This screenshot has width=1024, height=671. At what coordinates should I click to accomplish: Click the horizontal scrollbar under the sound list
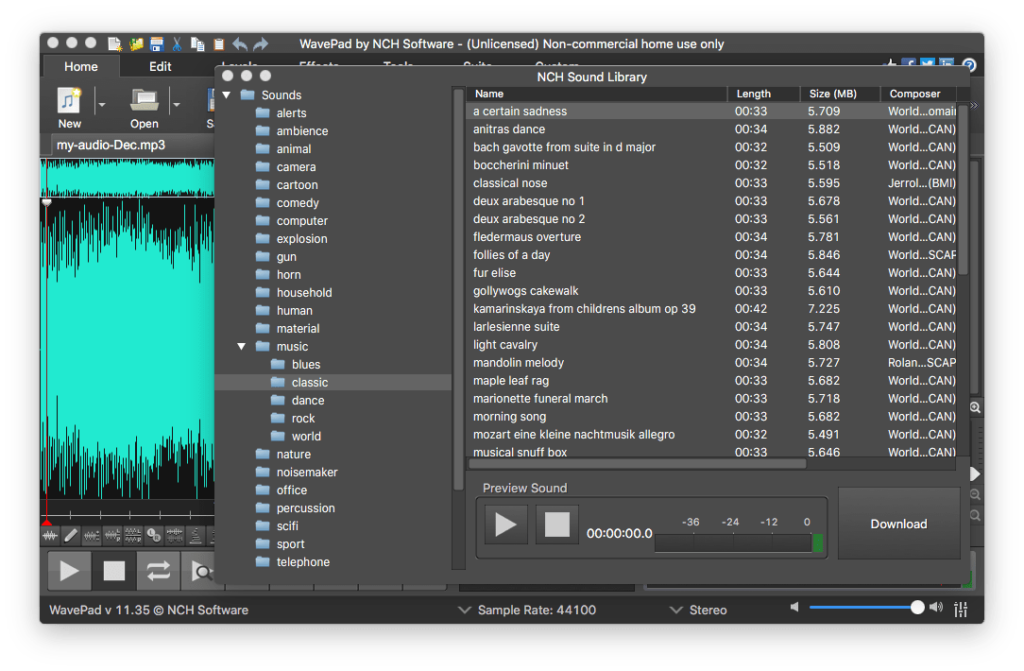point(638,464)
